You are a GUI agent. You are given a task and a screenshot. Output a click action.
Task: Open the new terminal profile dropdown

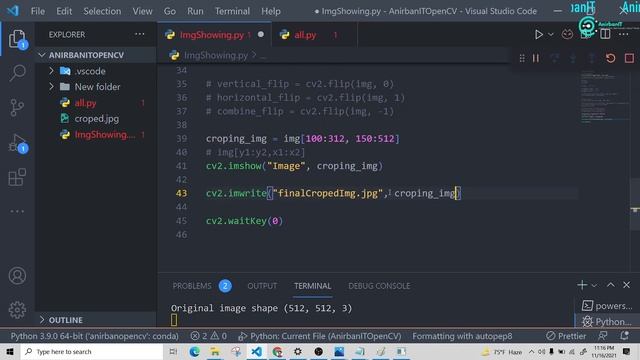(x=594, y=285)
